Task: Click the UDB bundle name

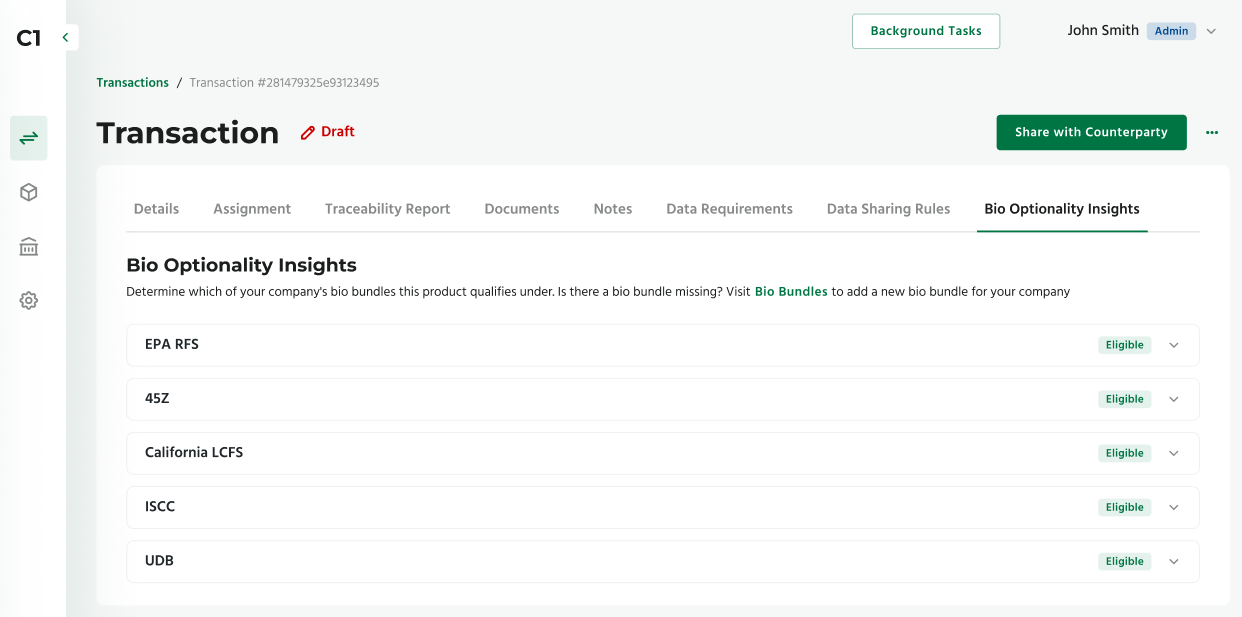Action: click(x=159, y=560)
